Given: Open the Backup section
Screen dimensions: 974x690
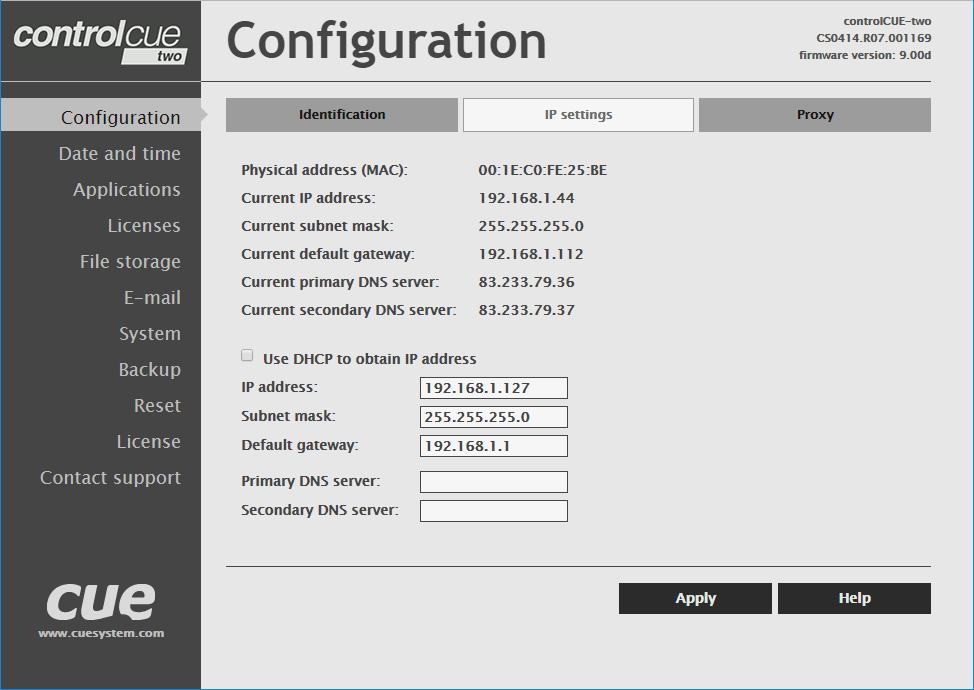Looking at the screenshot, I should 149,370.
